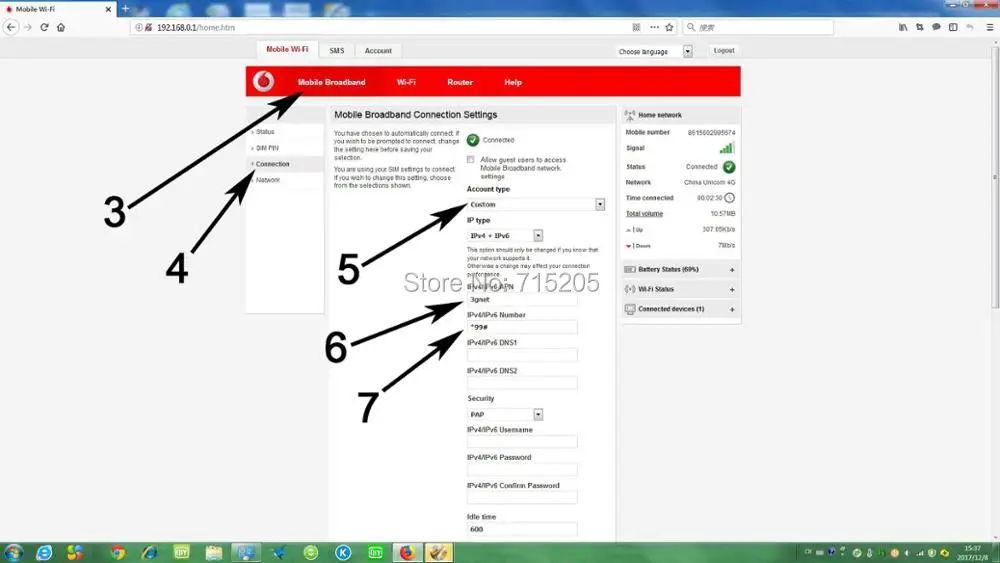Click the IPv4/IPv6 DNS2 field

click(x=522, y=383)
